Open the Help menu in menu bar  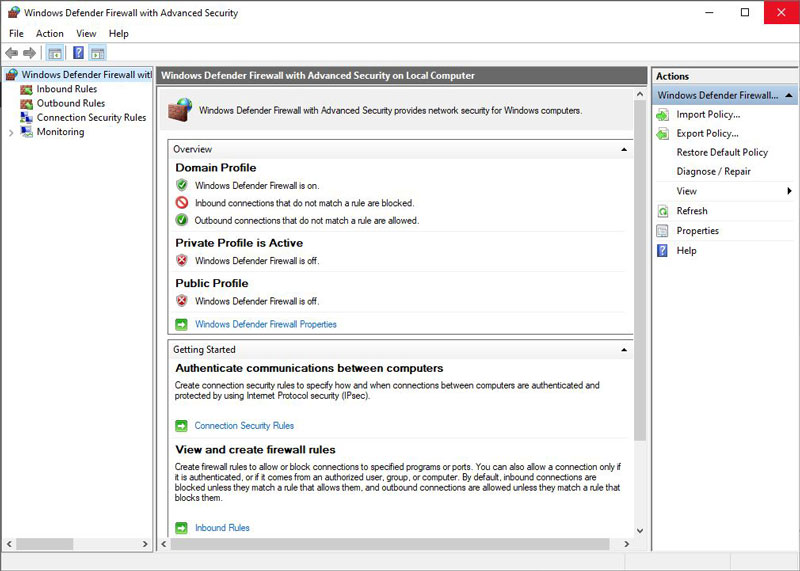pos(118,34)
